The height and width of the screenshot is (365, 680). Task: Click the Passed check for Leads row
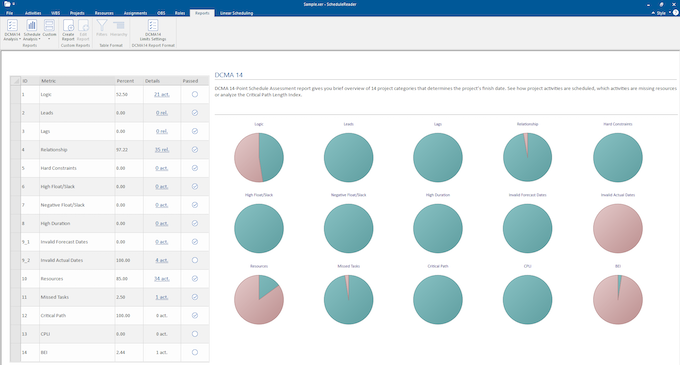coord(195,113)
